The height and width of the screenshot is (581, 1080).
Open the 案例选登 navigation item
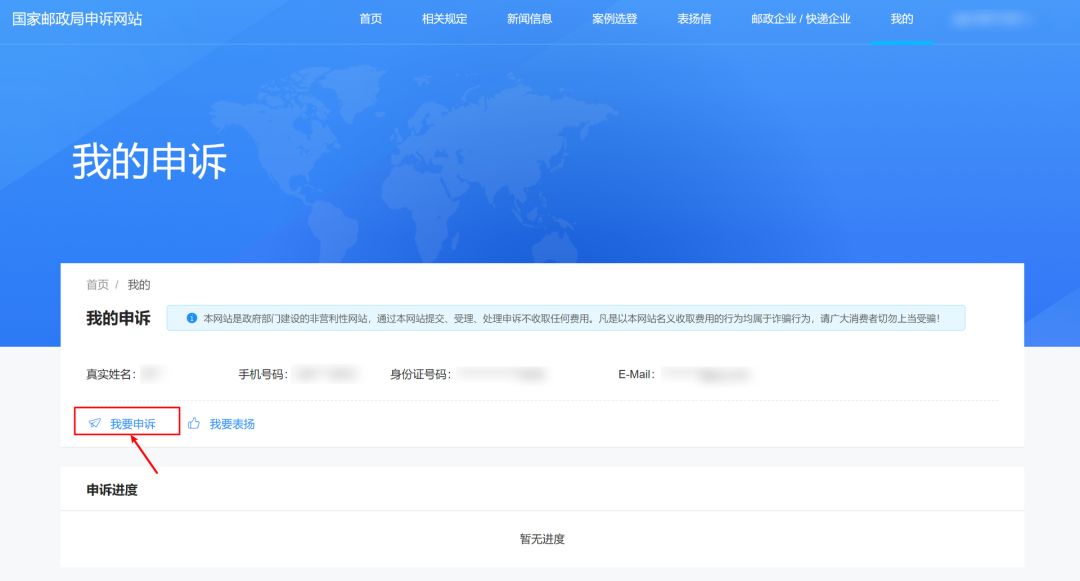(614, 19)
